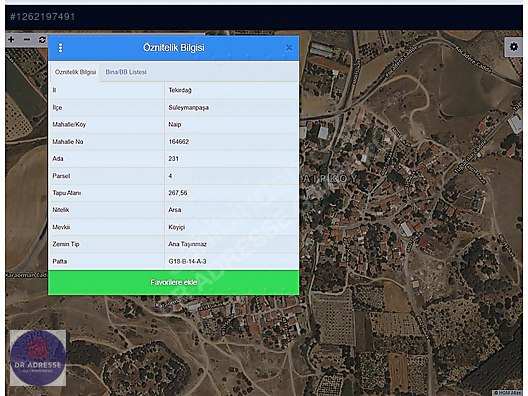
Task: Click the Mevkii row label
Action: (x=61, y=227)
